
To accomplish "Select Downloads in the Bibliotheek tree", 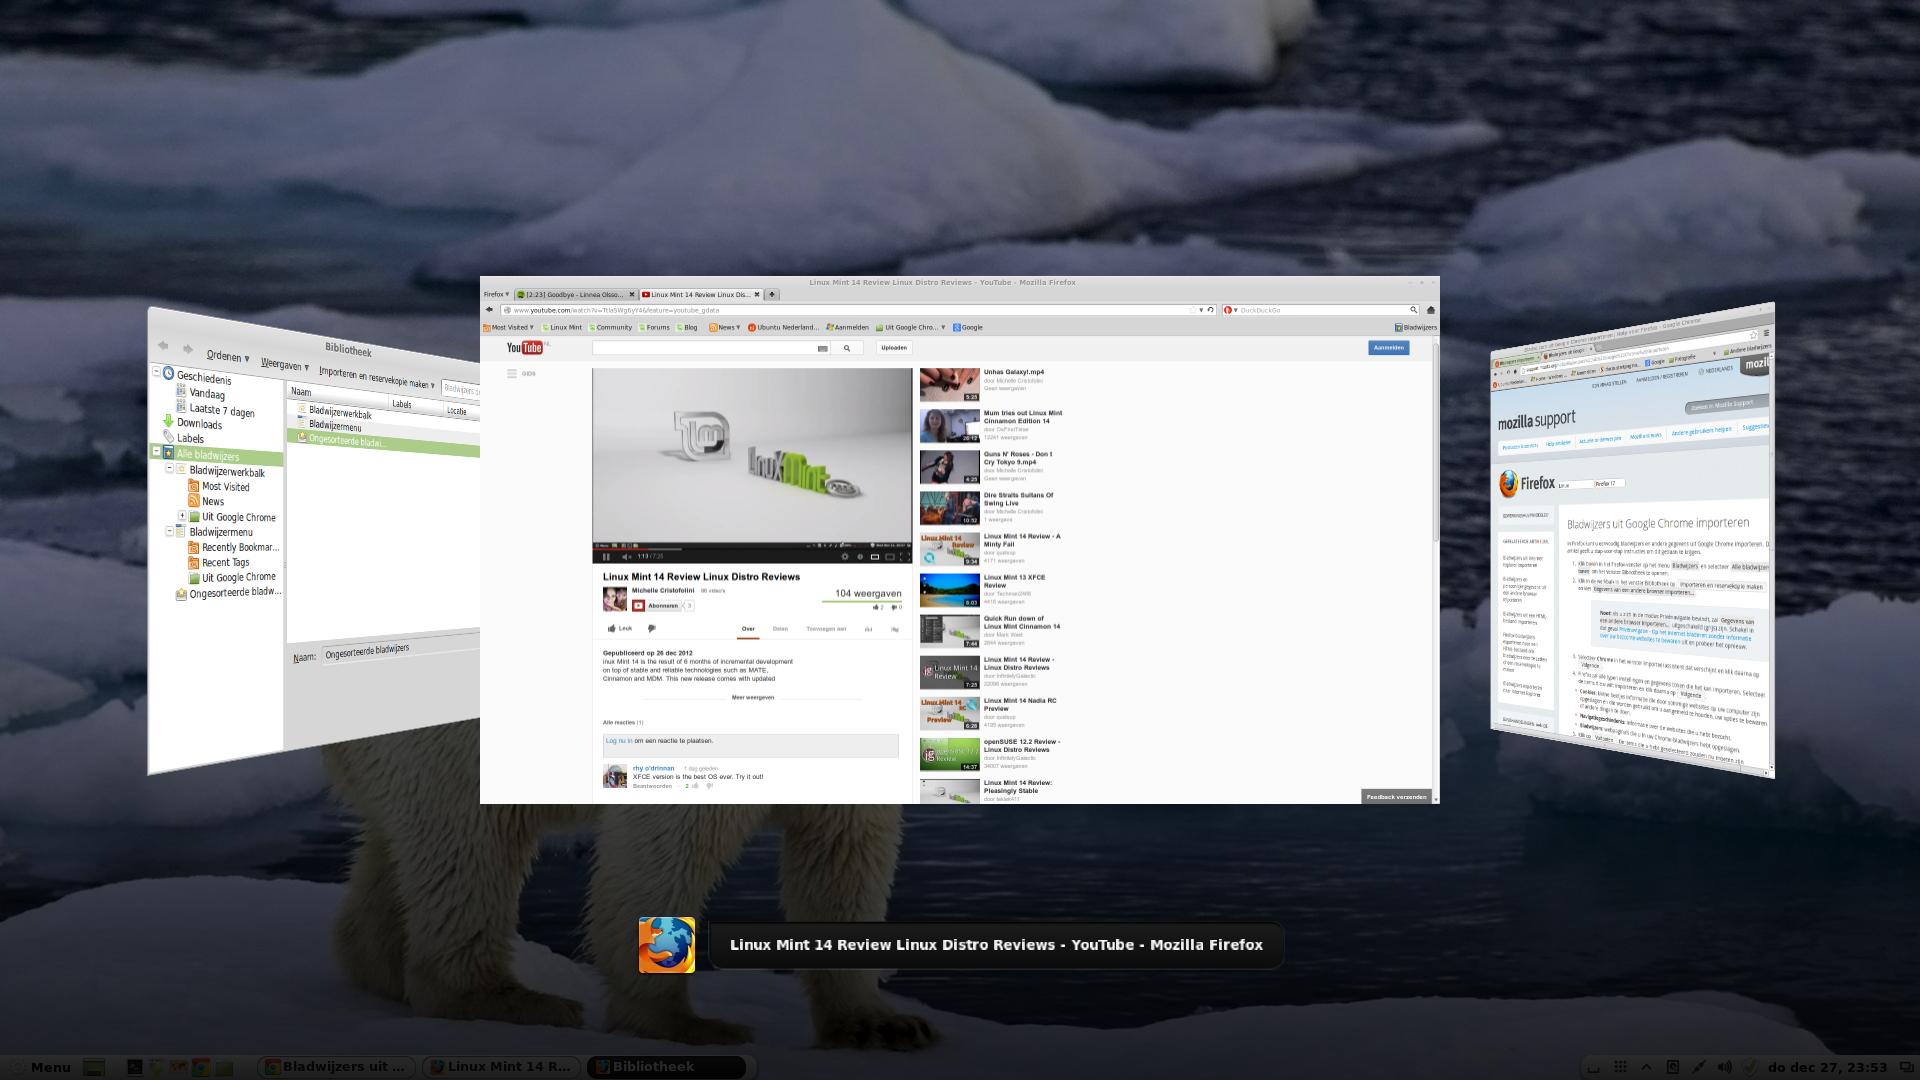I will 199,424.
